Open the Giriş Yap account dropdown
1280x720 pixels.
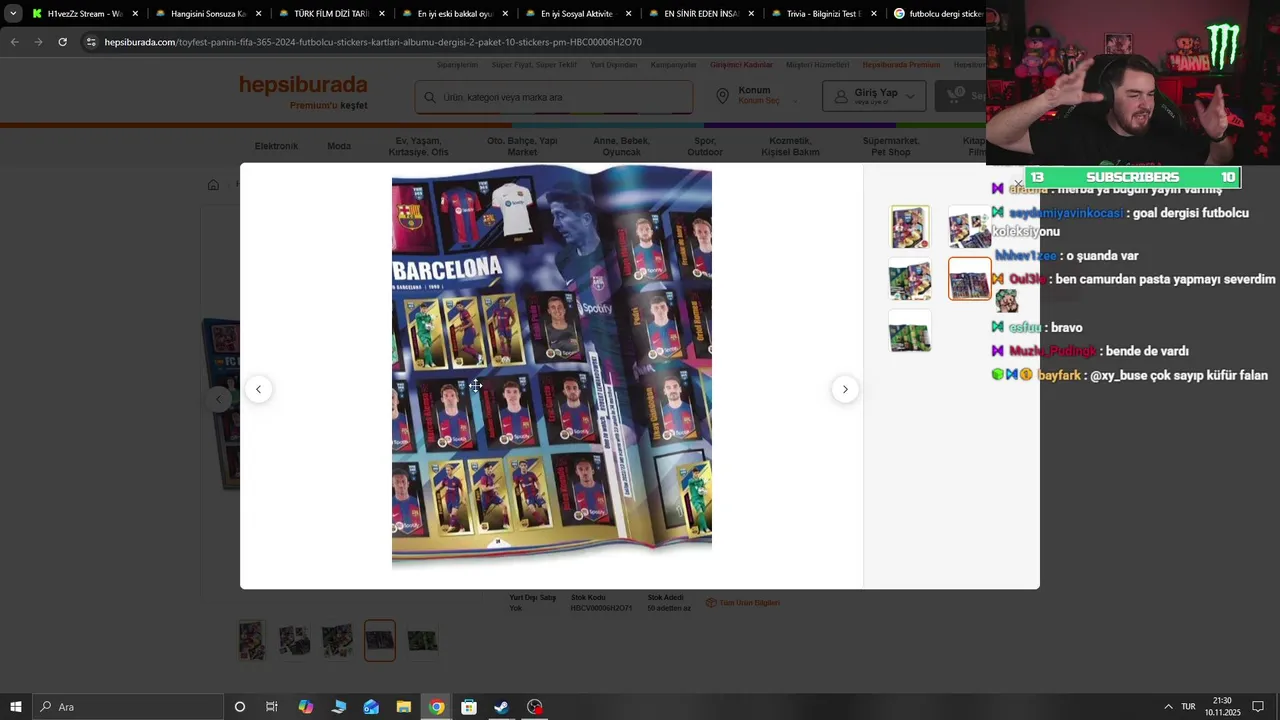coord(873,96)
